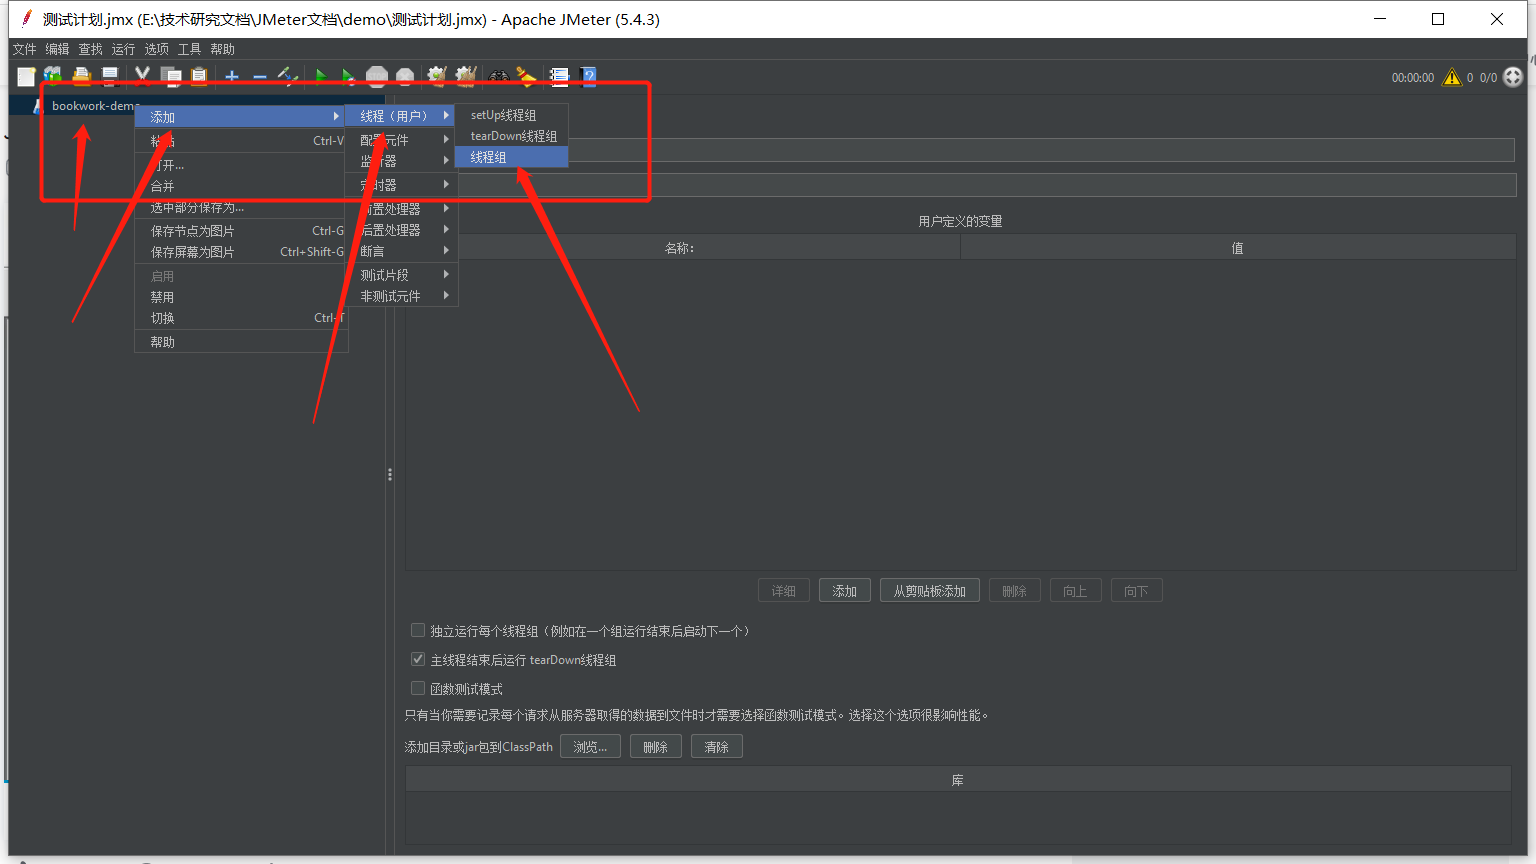Open the 运行 menu
Image resolution: width=1536 pixels, height=864 pixels.
pyautogui.click(x=123, y=49)
